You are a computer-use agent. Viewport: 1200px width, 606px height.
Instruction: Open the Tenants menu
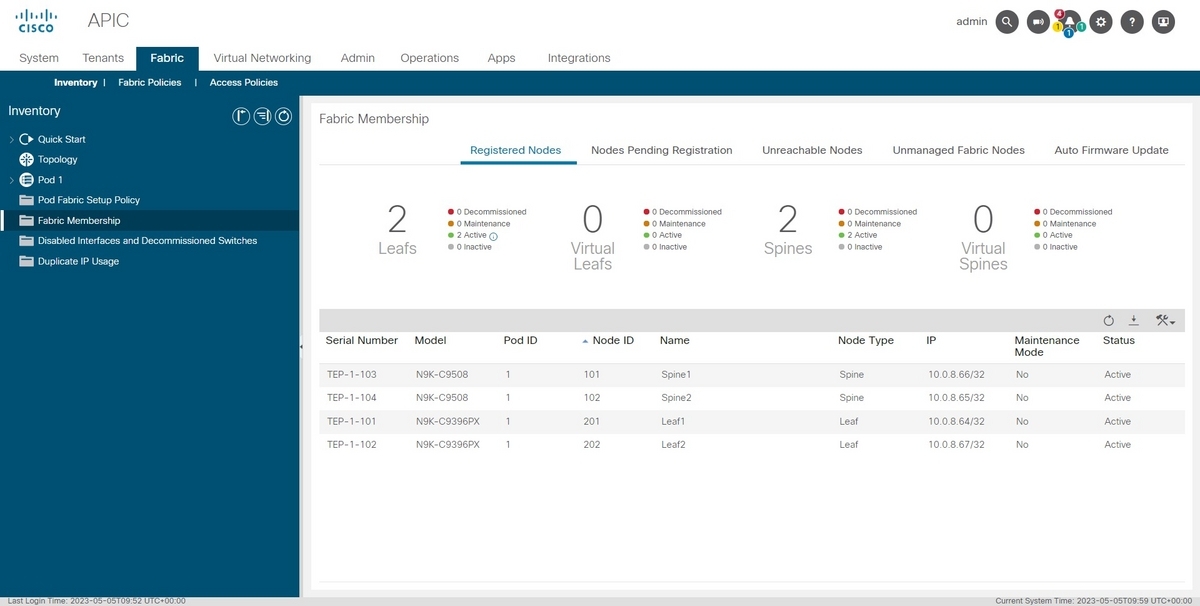[102, 58]
